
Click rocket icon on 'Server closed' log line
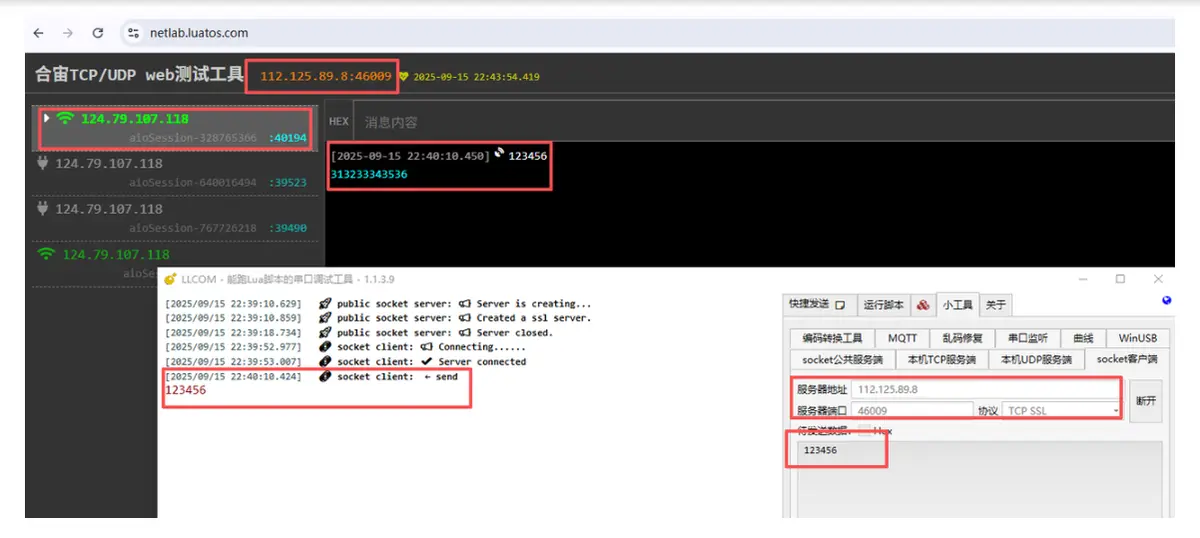point(325,332)
